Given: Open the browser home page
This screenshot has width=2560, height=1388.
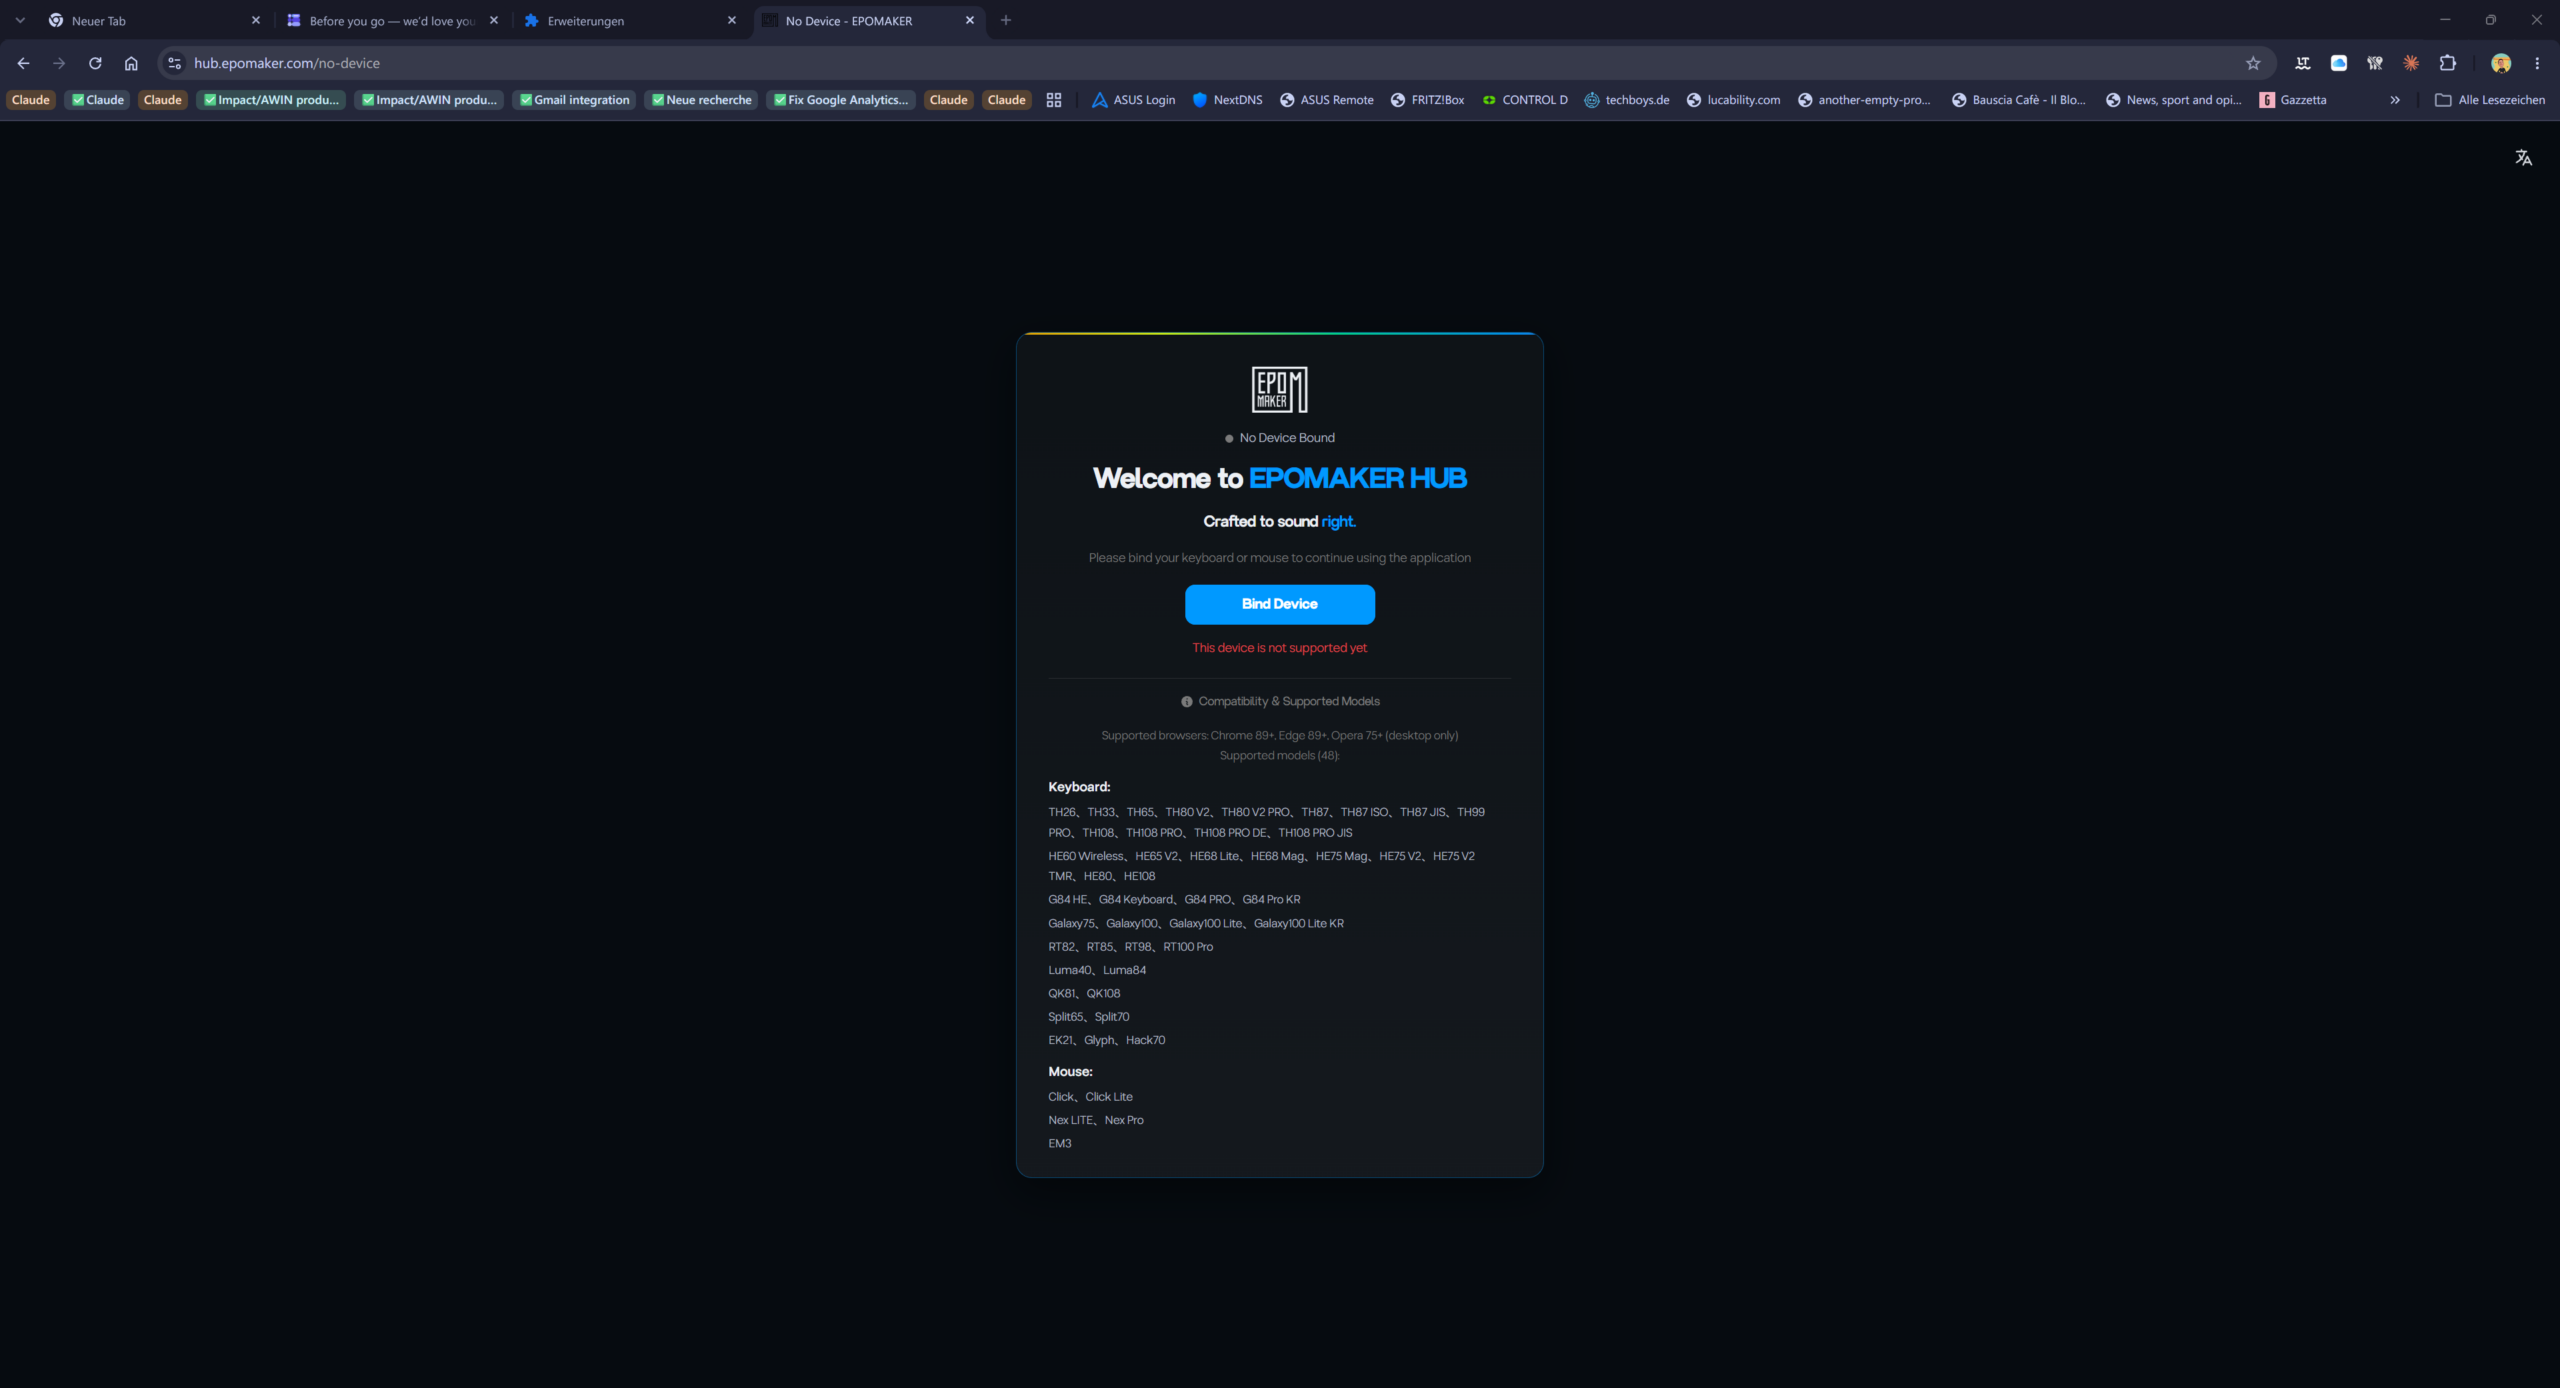Looking at the screenshot, I should point(131,63).
